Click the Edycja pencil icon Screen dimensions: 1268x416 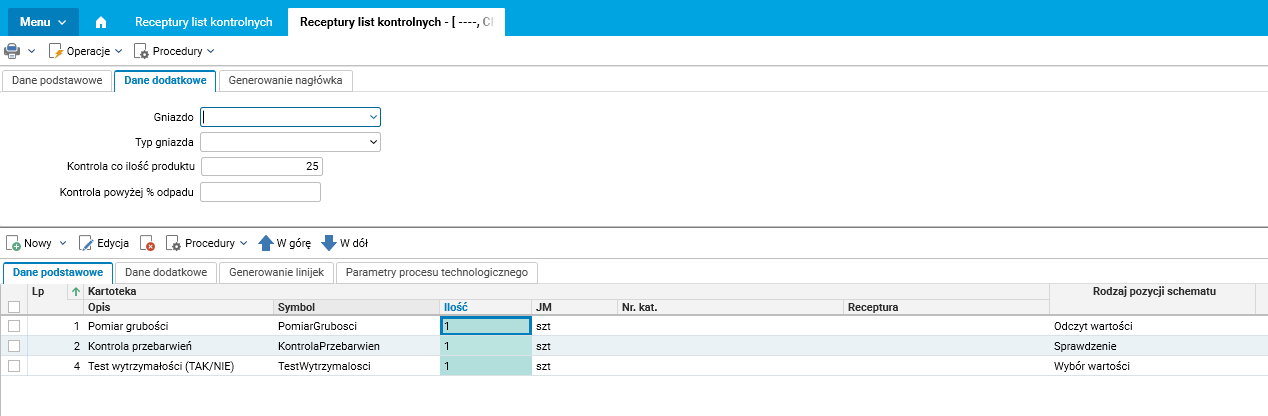click(x=86, y=243)
